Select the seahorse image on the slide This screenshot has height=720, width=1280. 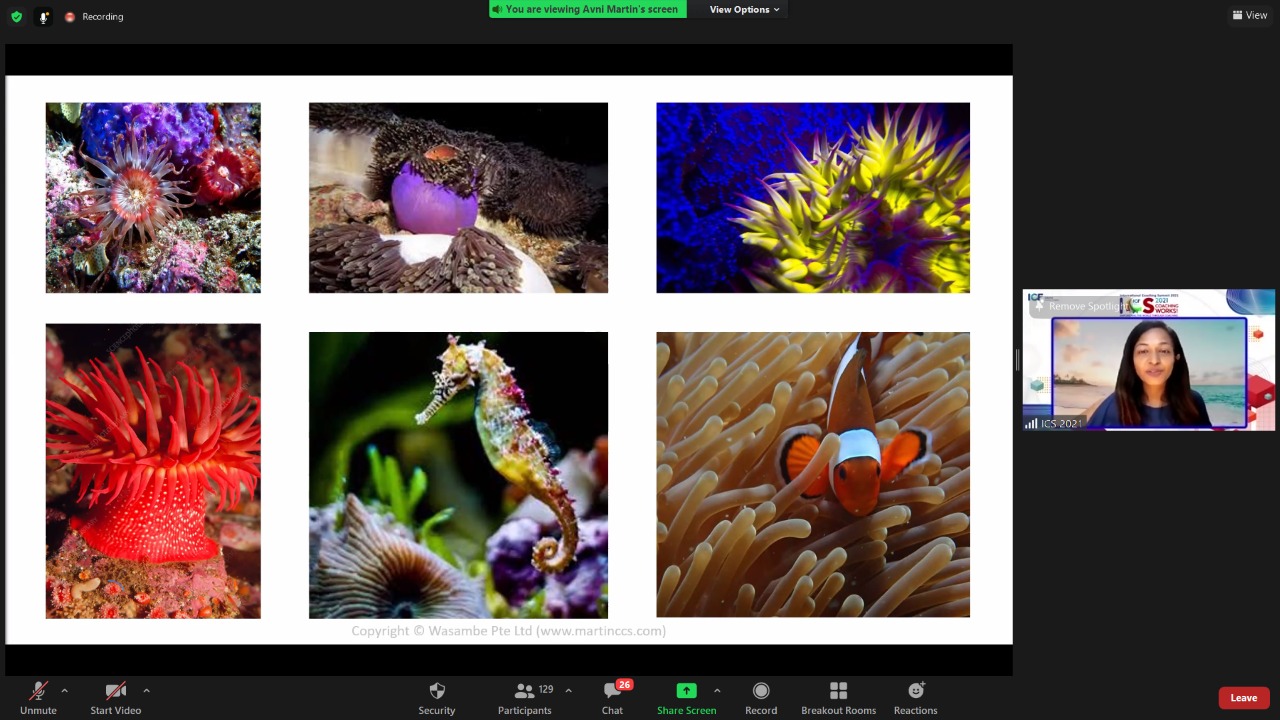click(458, 474)
